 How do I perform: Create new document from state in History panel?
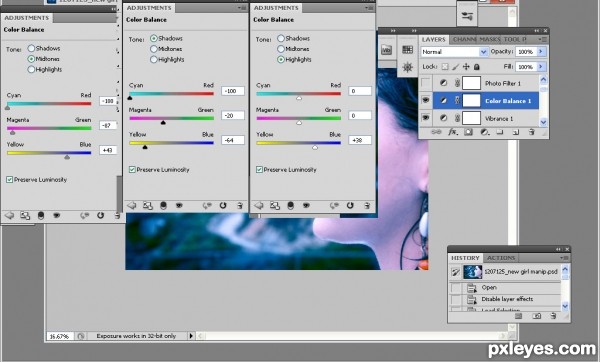click(x=518, y=316)
